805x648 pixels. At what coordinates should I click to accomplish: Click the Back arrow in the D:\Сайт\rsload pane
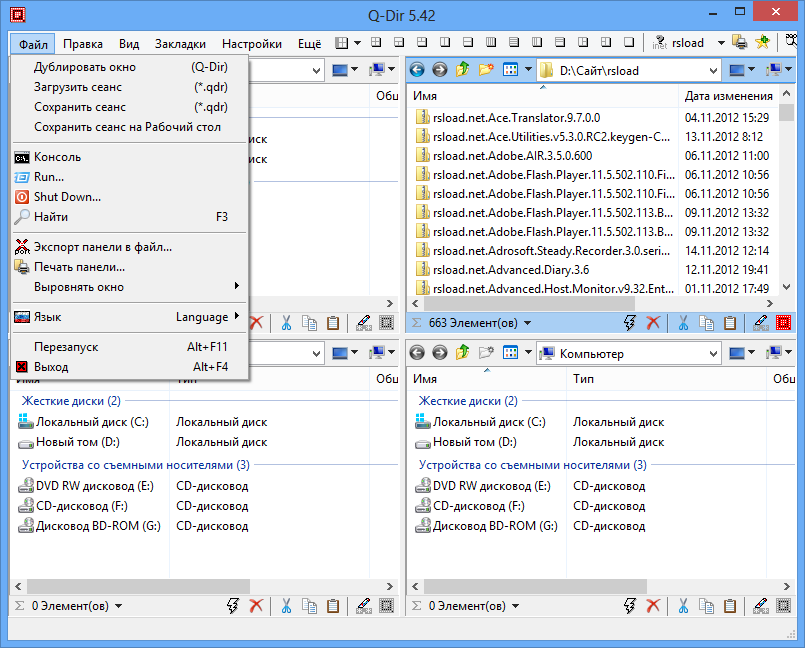417,69
